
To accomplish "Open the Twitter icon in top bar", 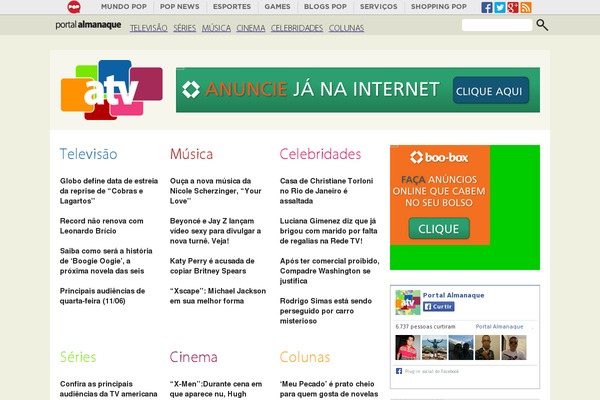I will (500, 7).
